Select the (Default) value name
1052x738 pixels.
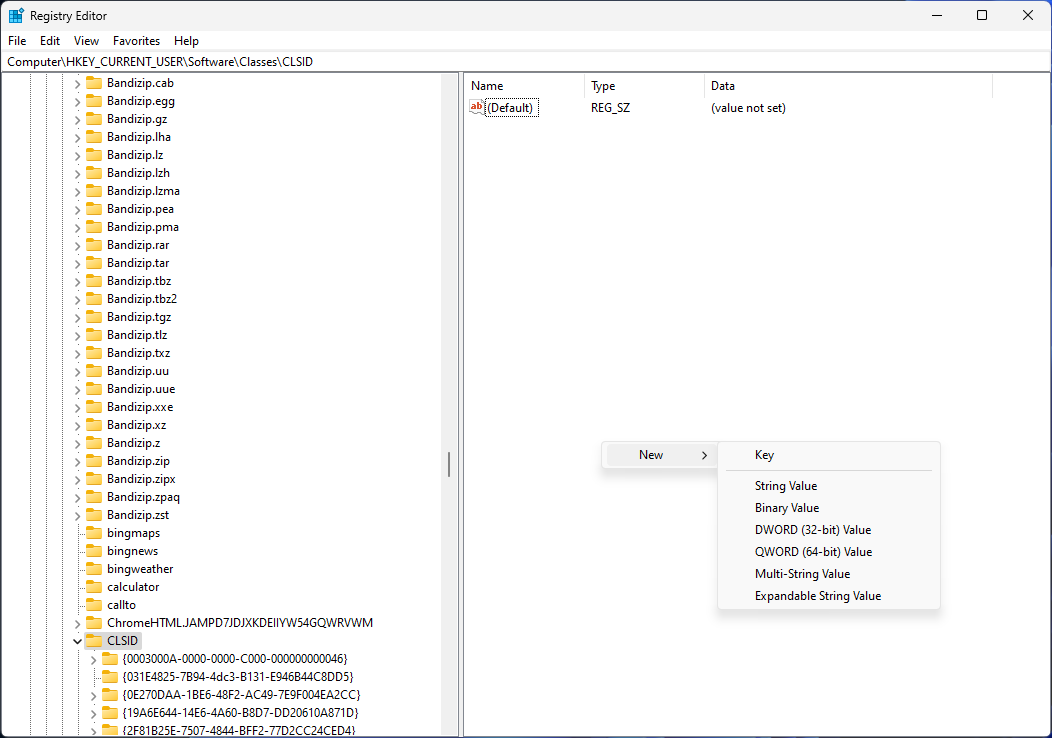tap(511, 108)
